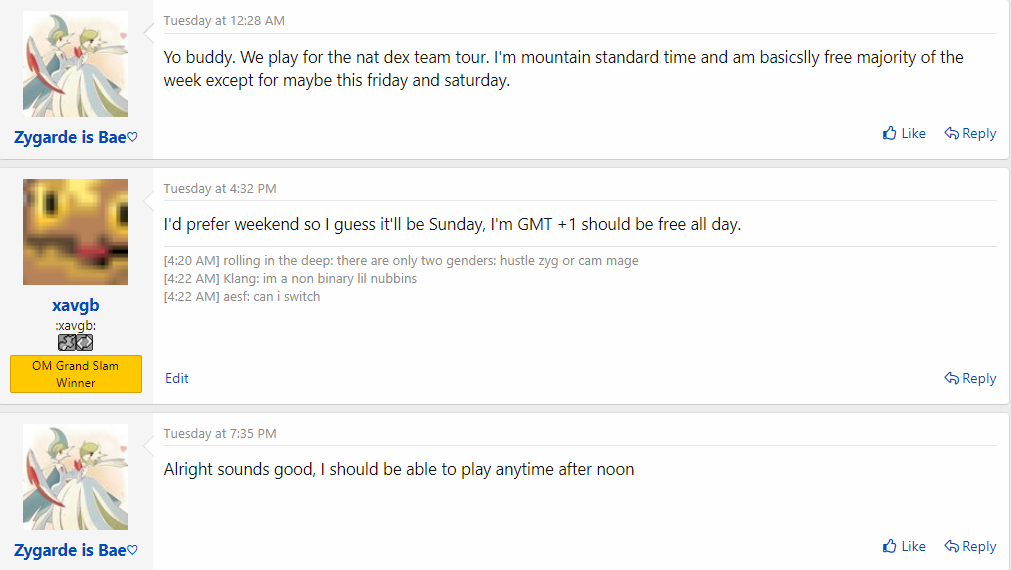Viewport: 1011px width, 570px height.
Task: Click the :xavgb: user title text
Action: tap(76, 325)
